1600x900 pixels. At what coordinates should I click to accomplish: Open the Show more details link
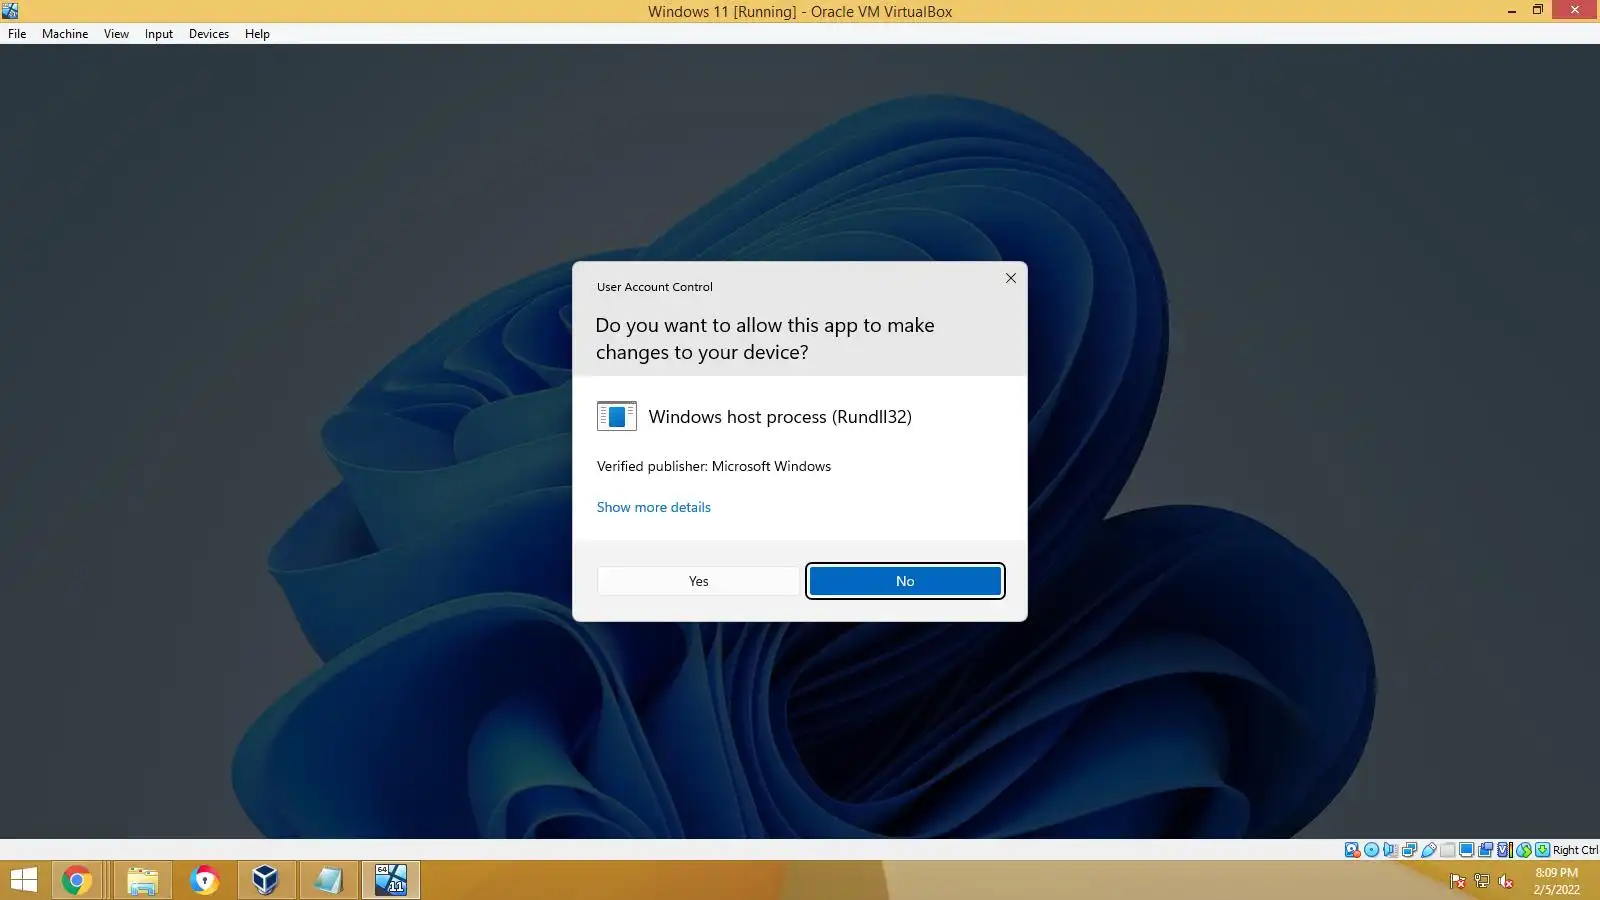click(654, 507)
